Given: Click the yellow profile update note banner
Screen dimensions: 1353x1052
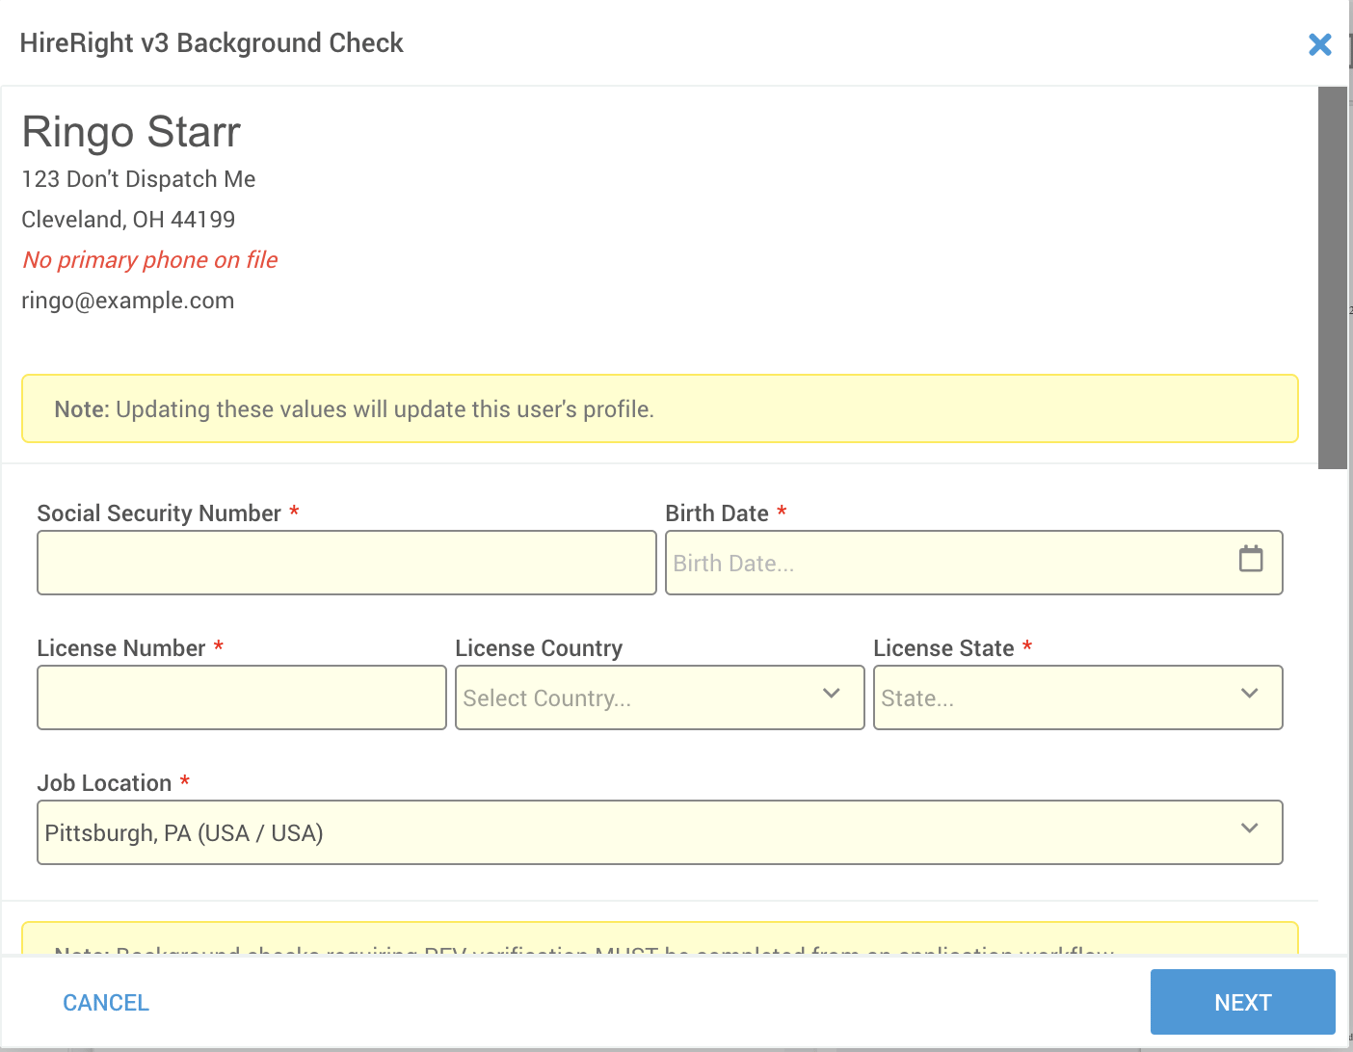Looking at the screenshot, I should [x=659, y=409].
